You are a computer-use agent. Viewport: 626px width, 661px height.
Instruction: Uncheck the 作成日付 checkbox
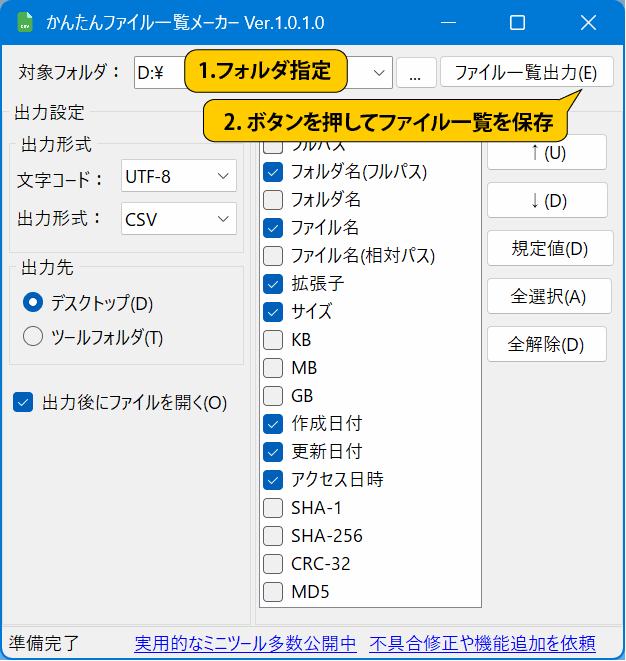click(273, 424)
